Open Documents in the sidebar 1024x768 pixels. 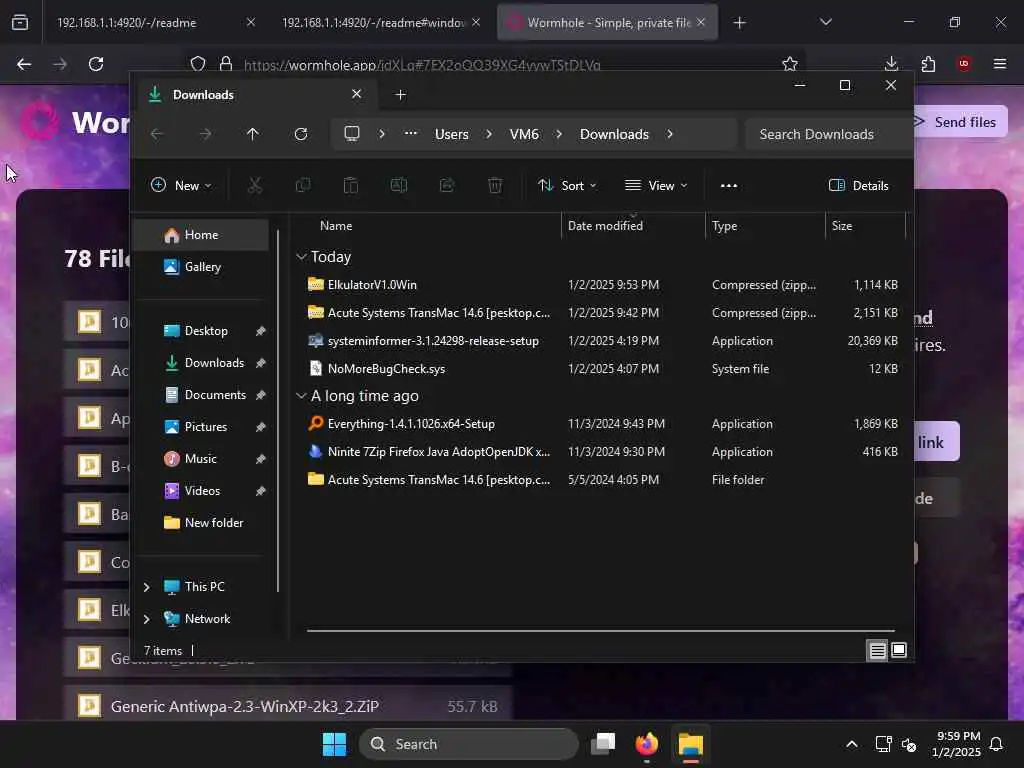pyautogui.click(x=215, y=395)
